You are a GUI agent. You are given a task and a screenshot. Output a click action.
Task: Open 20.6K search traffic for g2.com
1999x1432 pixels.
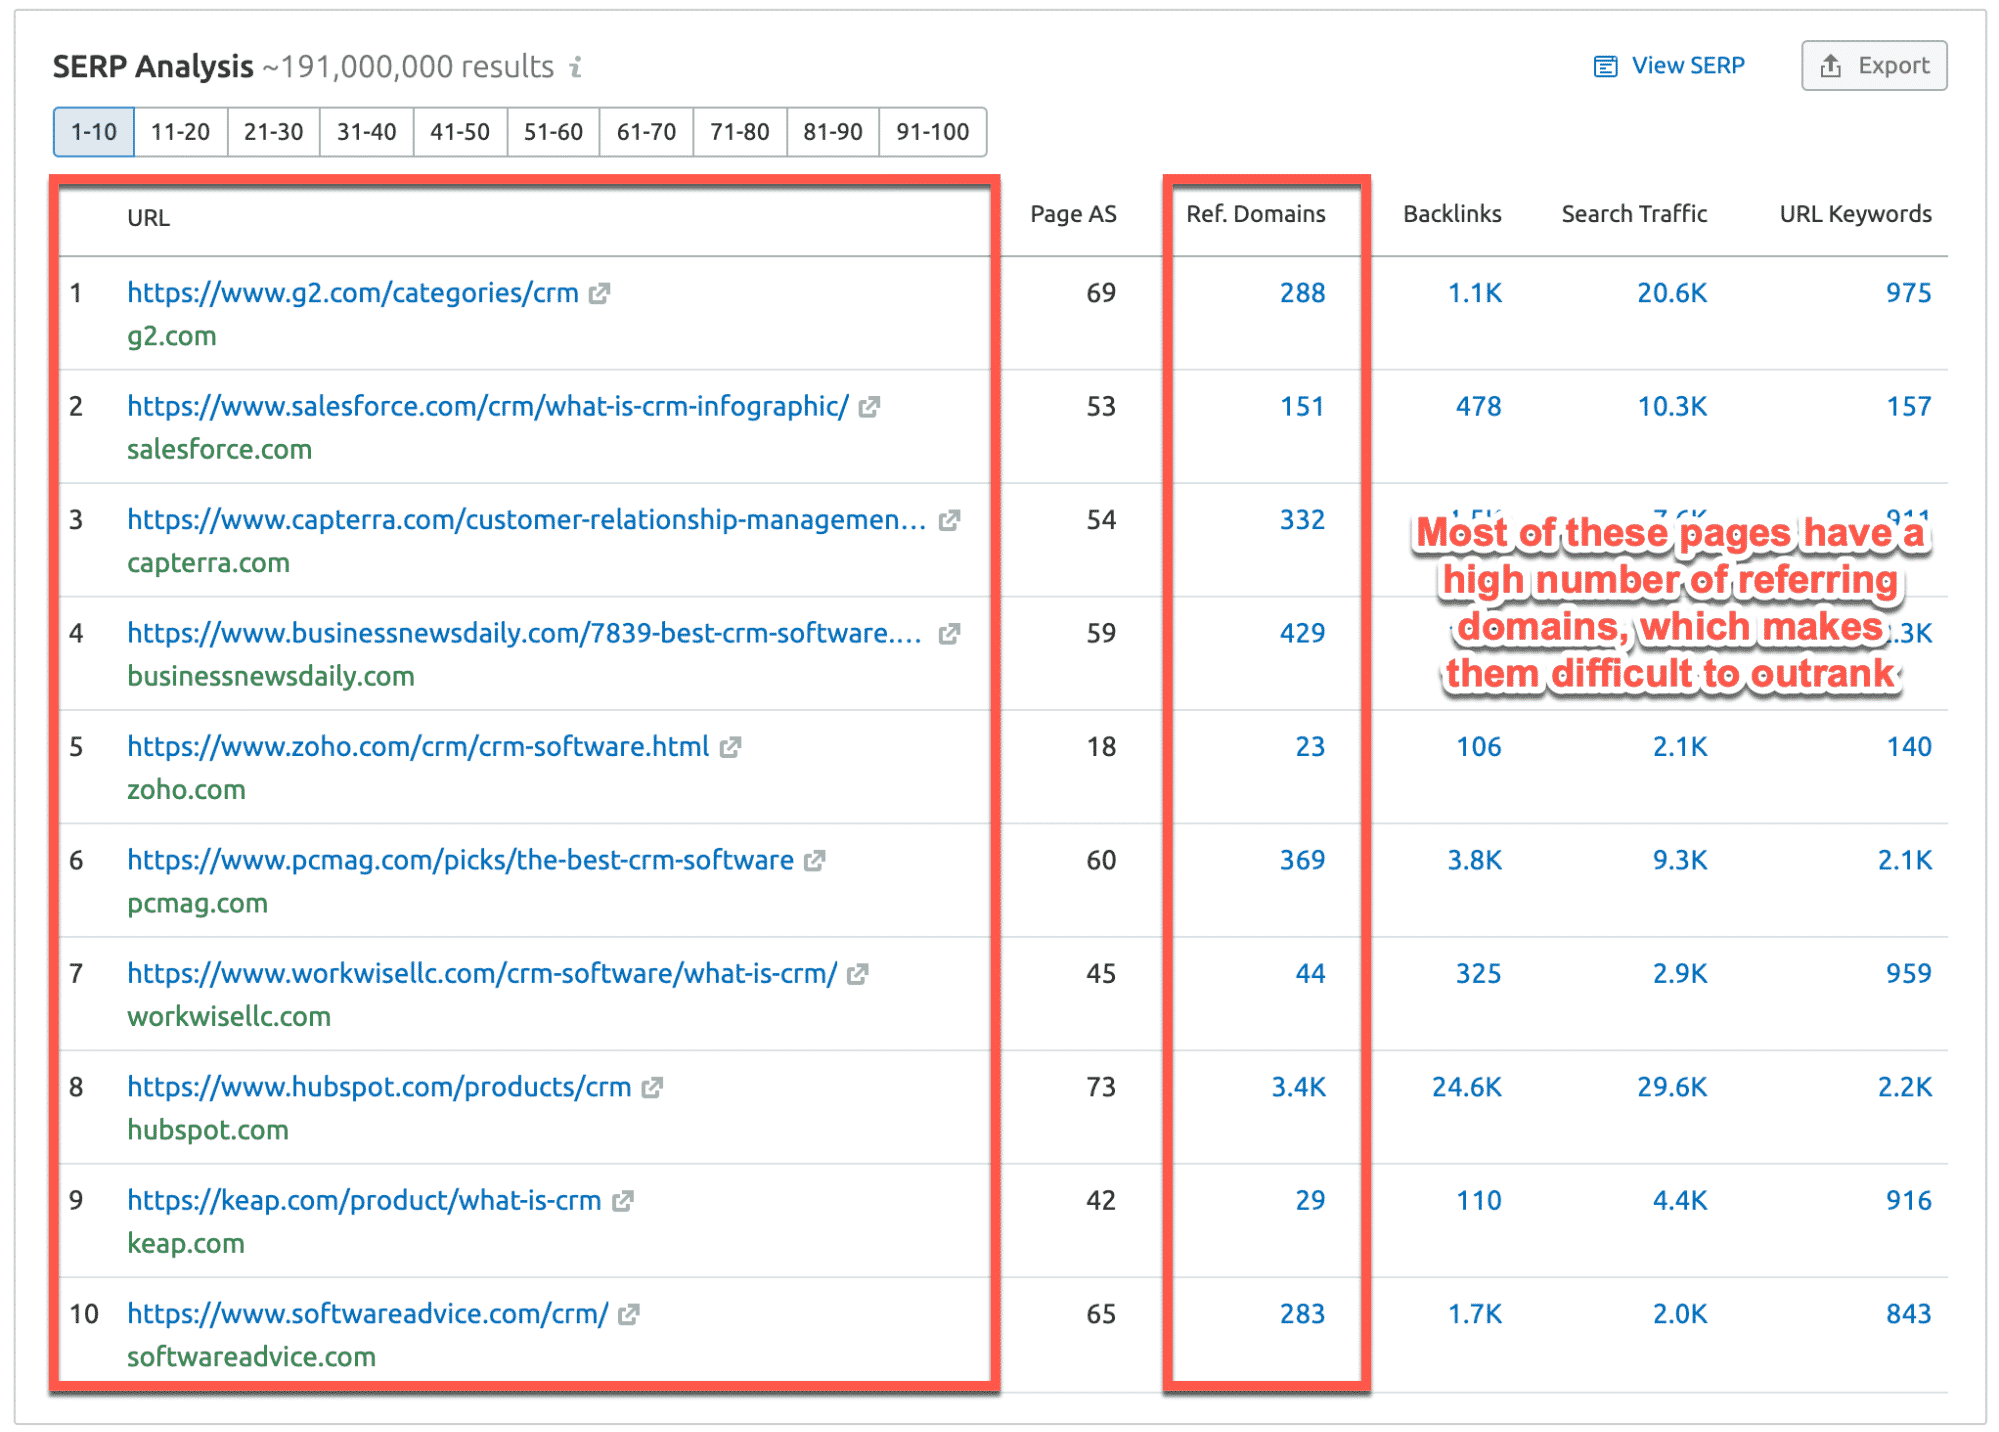click(1671, 293)
